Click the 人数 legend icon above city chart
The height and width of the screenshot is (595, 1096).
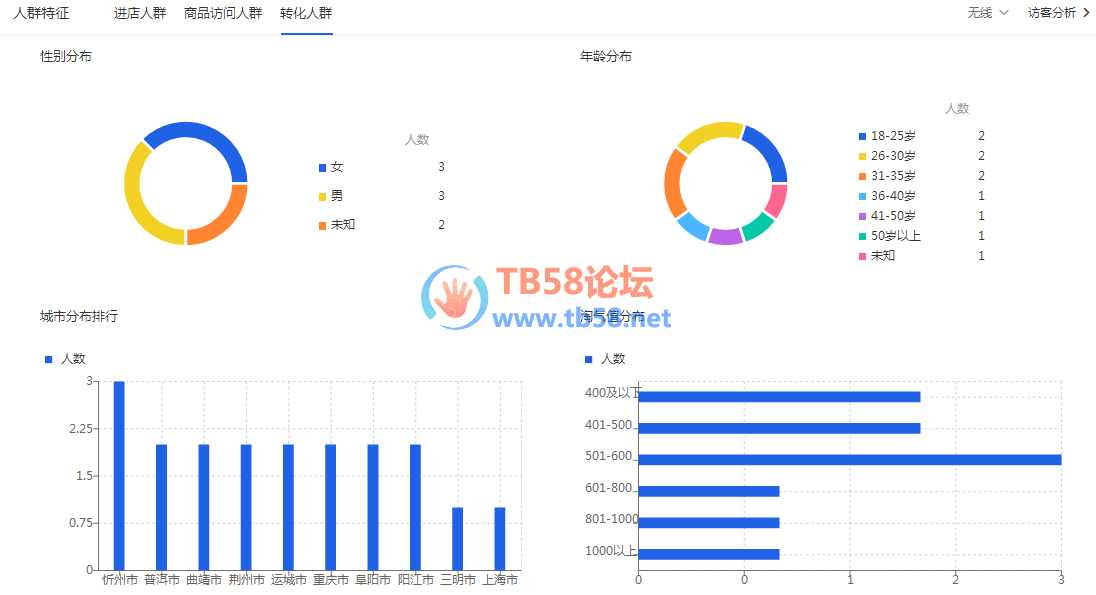click(48, 359)
